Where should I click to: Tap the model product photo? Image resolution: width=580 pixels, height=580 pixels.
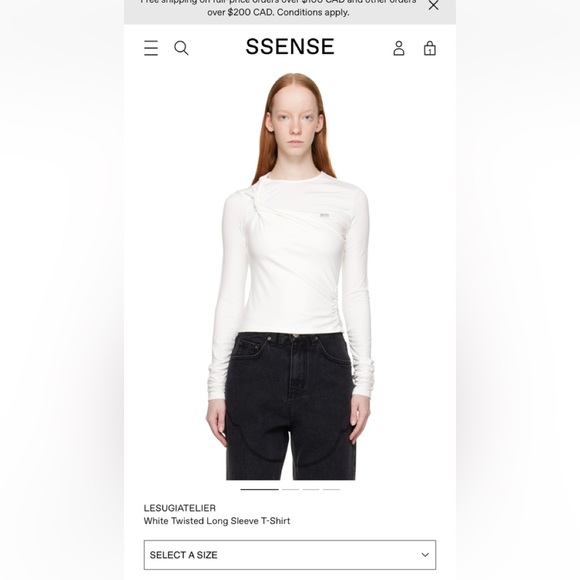tap(290, 276)
